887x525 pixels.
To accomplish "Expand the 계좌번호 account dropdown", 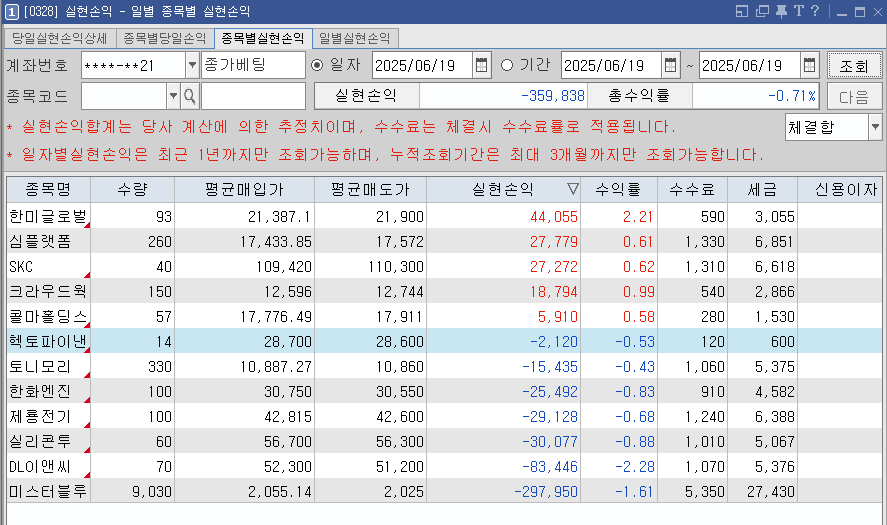I will (192, 66).
